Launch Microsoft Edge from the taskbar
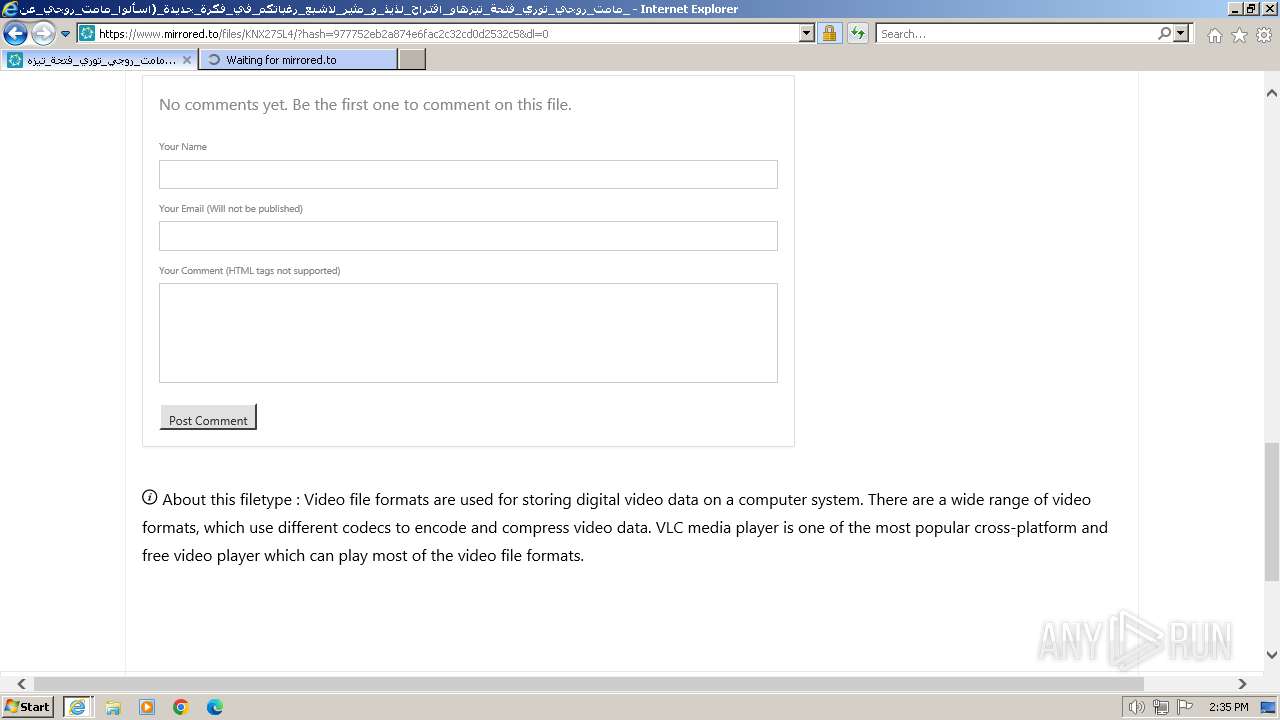Image resolution: width=1280 pixels, height=720 pixels. click(215, 707)
